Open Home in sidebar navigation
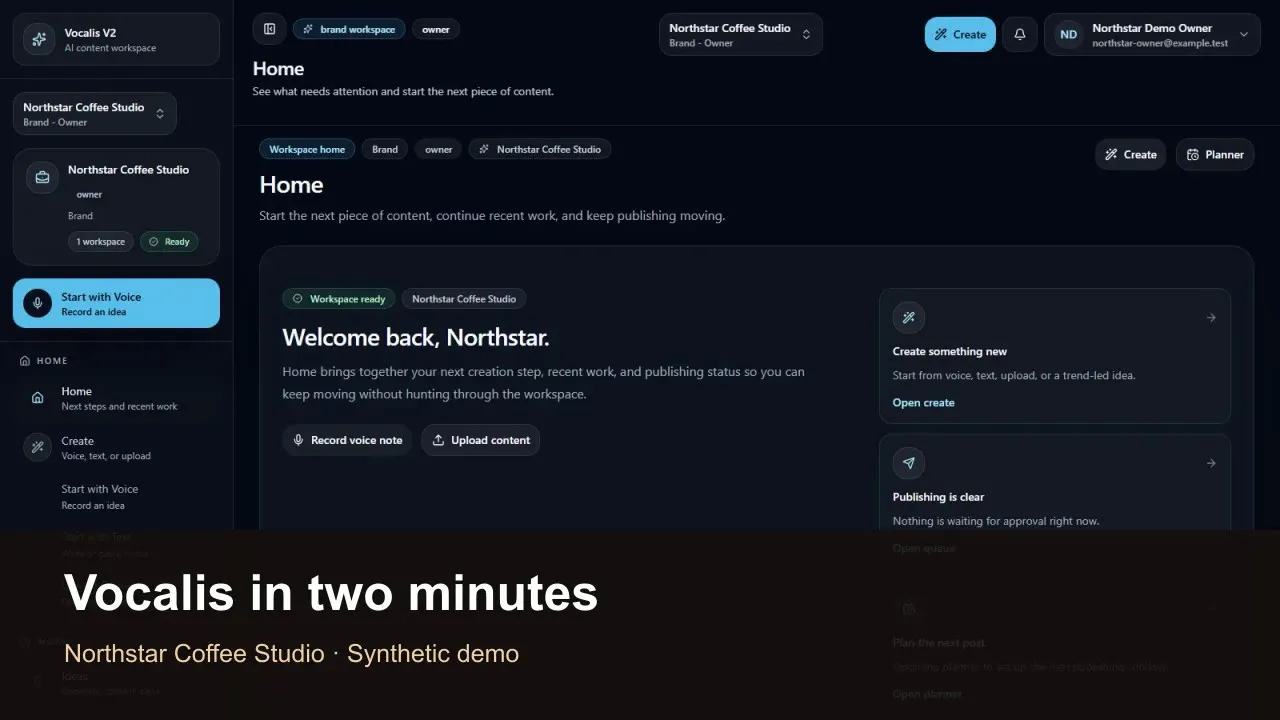 pyautogui.click(x=117, y=398)
